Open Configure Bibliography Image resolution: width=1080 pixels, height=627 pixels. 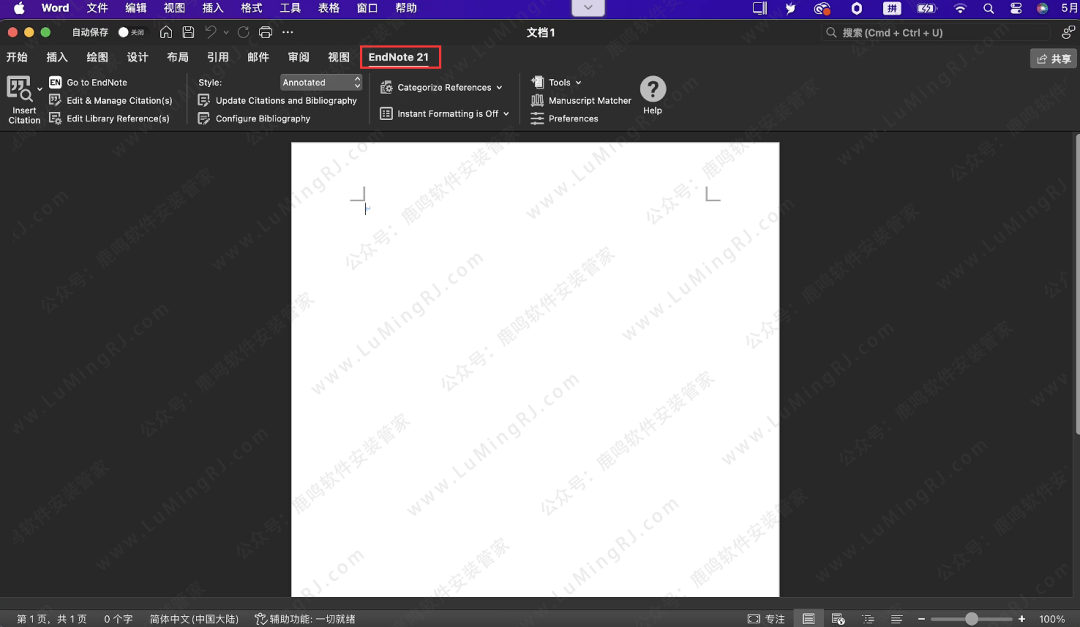tap(254, 119)
